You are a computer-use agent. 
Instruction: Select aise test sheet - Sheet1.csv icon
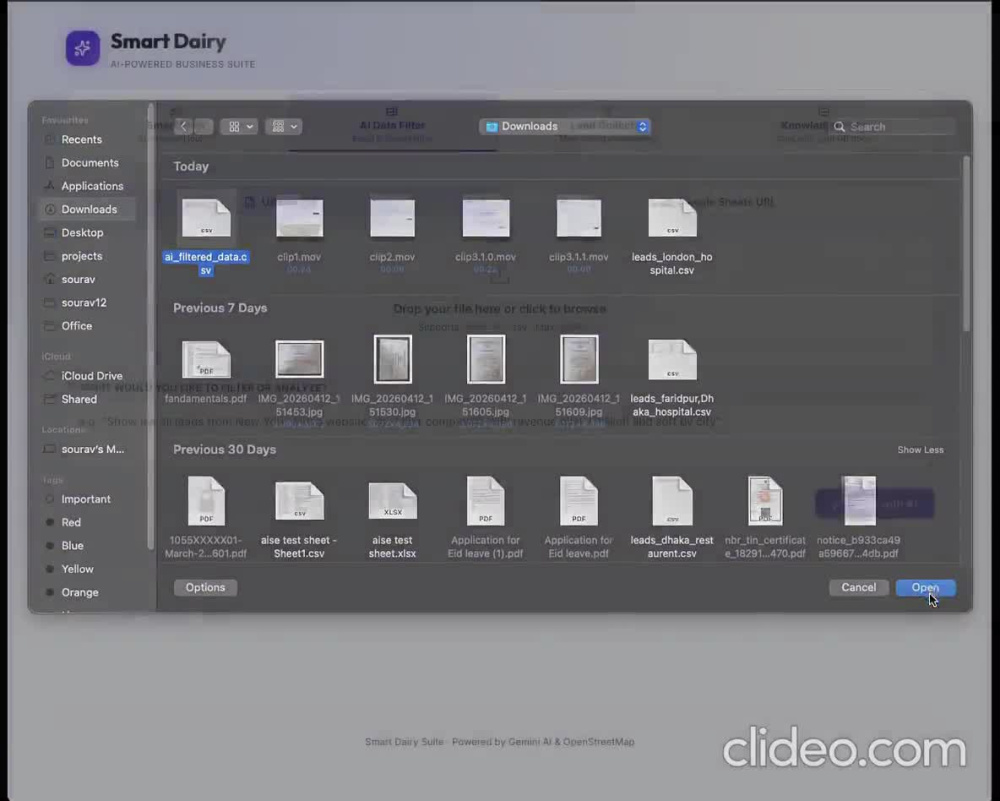[299, 501]
